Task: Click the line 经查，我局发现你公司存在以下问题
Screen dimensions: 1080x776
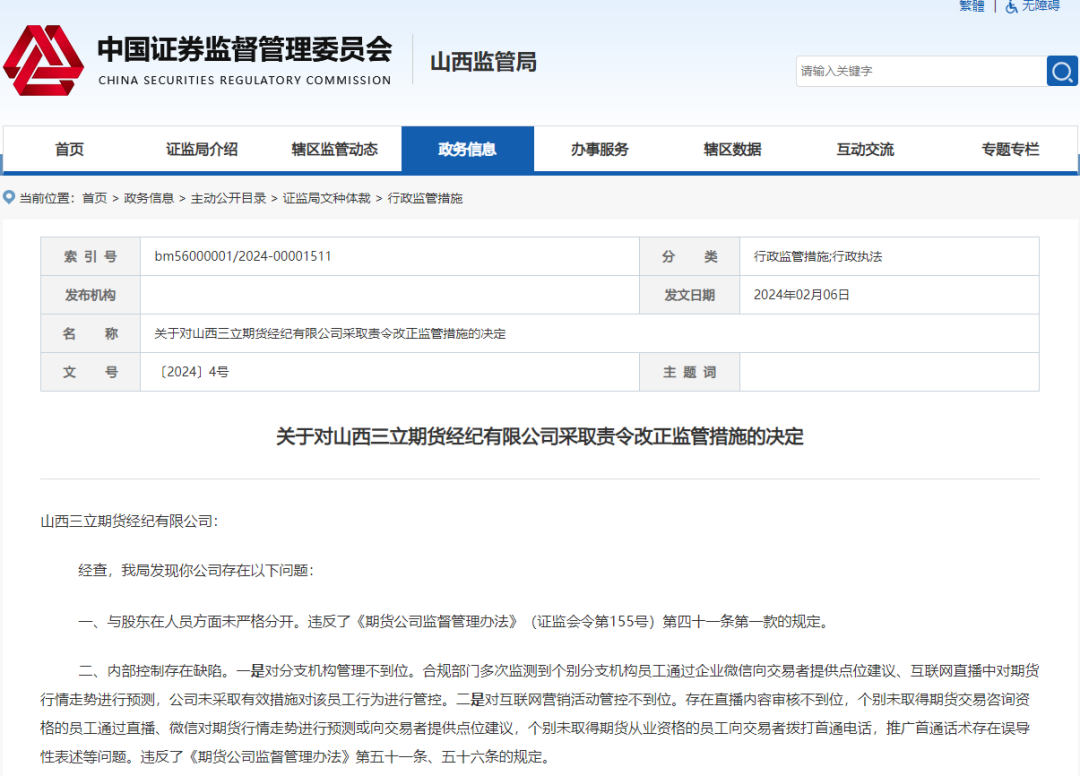Action: 196,570
